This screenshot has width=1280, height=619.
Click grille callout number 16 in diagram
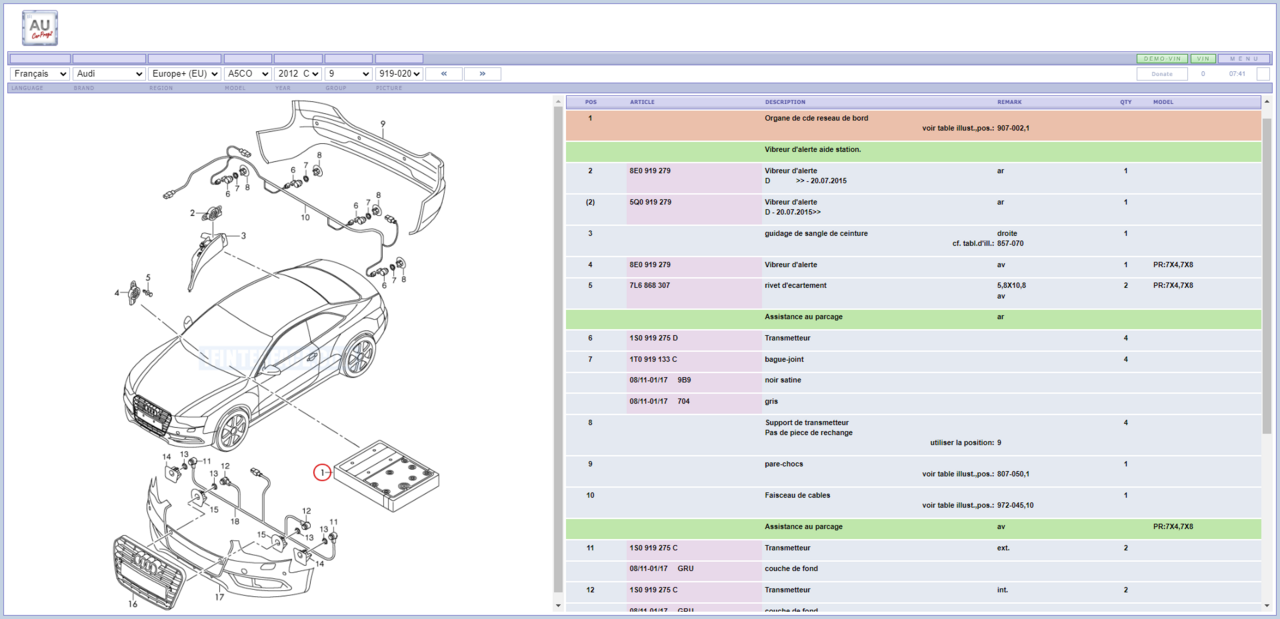click(132, 604)
